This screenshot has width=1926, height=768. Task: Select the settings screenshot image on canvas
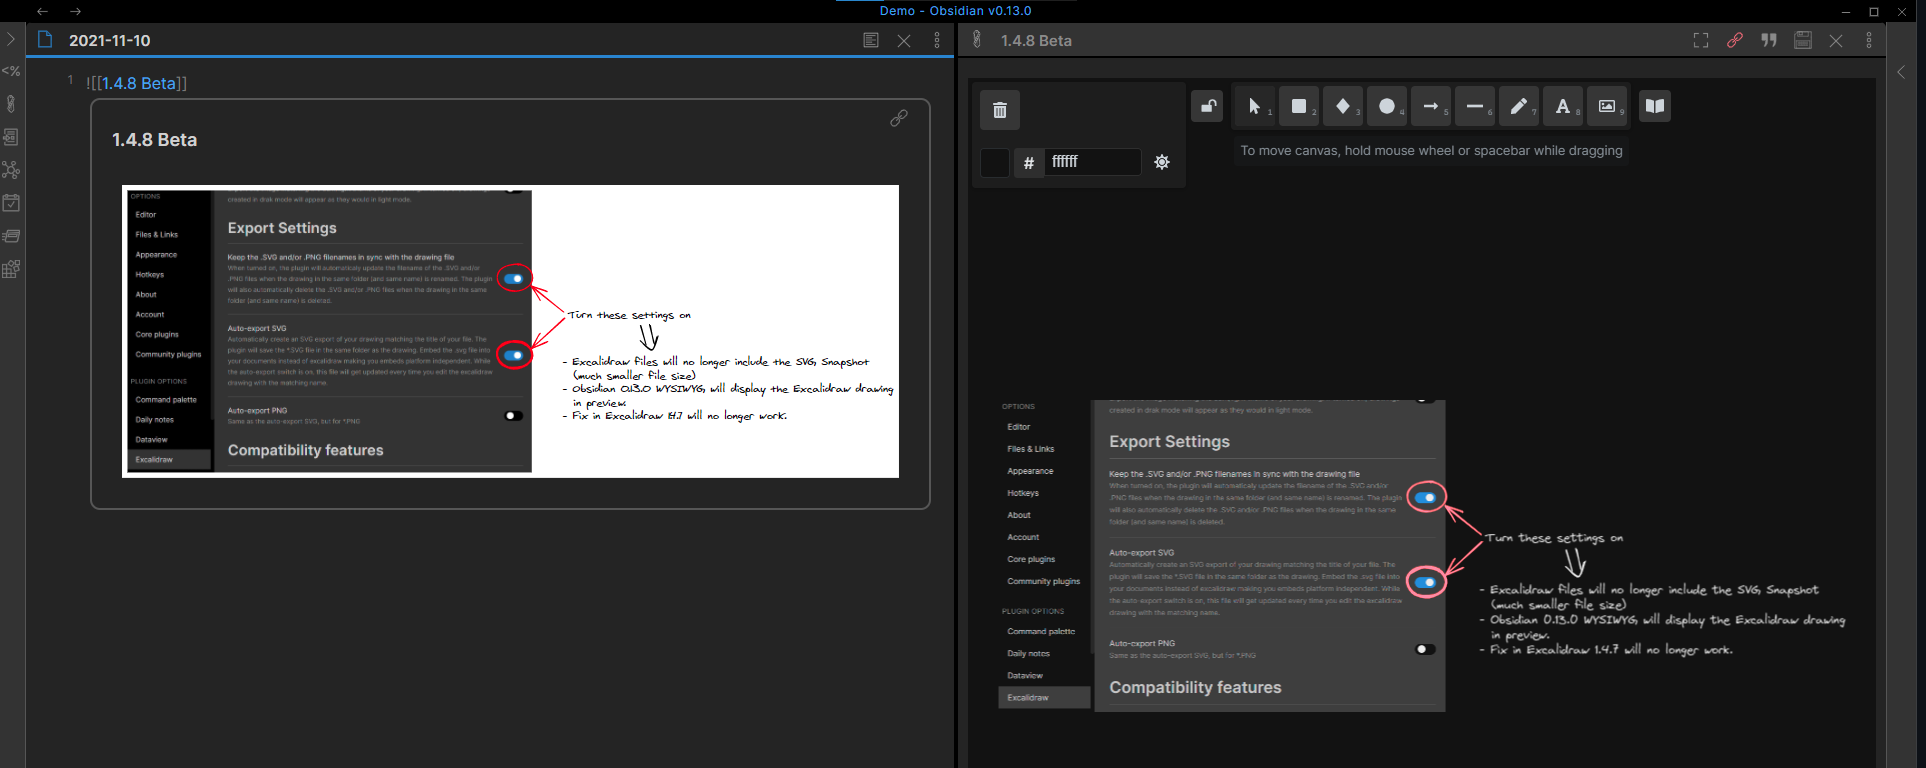1222,556
